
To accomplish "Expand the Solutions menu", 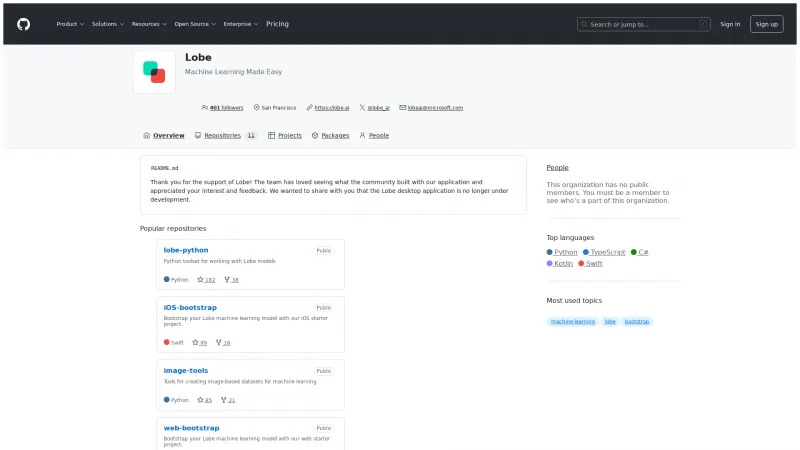I will pyautogui.click(x=108, y=24).
